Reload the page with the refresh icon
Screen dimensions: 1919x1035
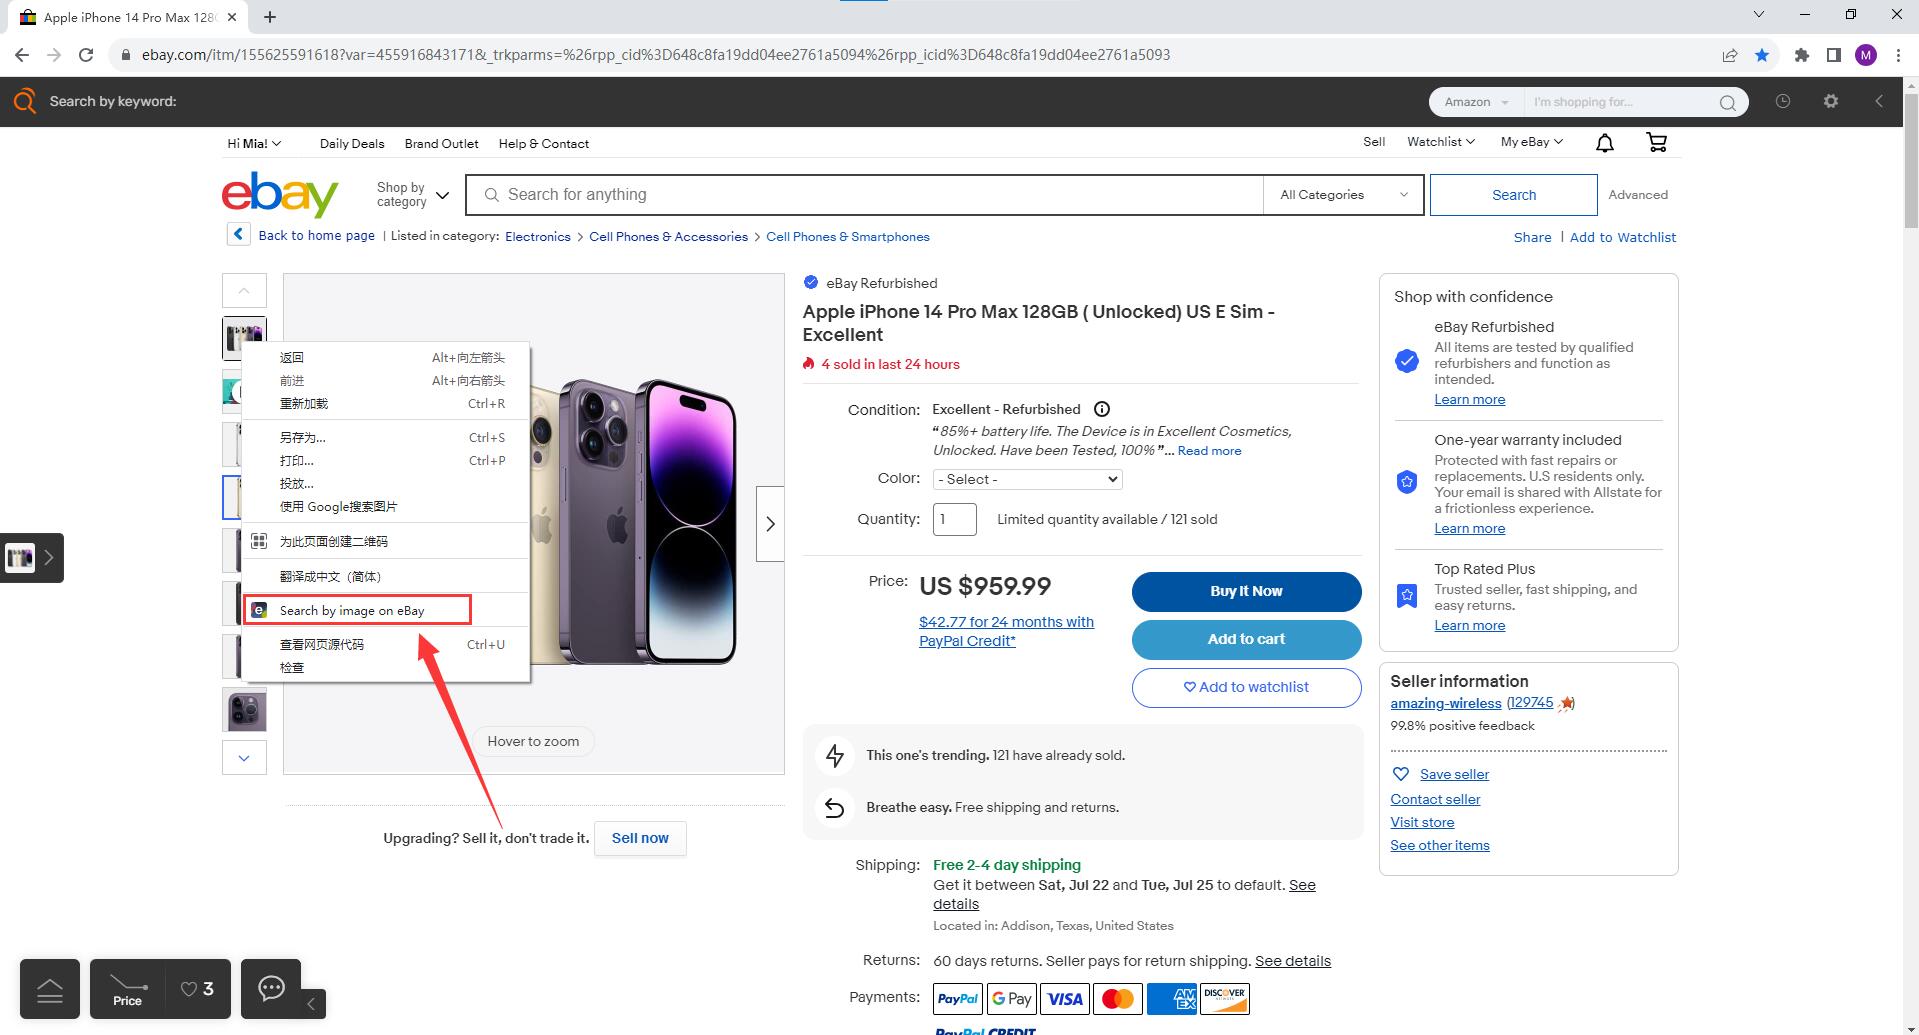[86, 55]
